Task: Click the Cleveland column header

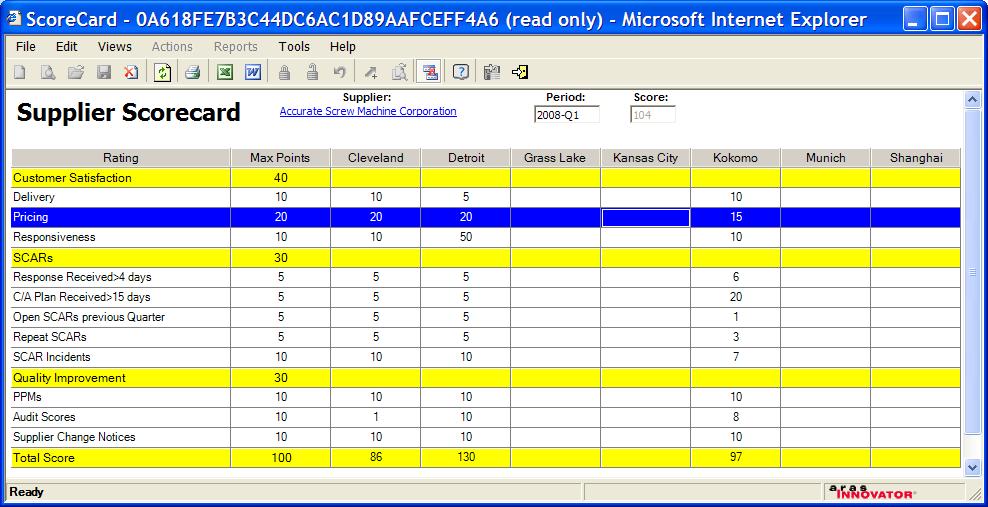Action: (x=376, y=158)
